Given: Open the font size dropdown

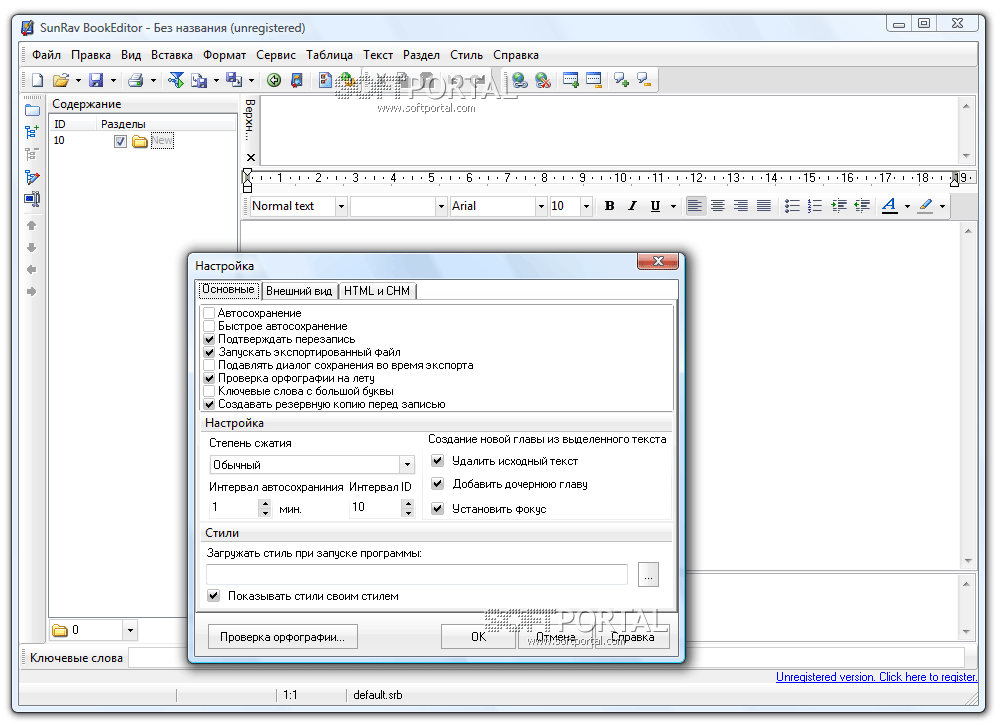Looking at the screenshot, I should (x=586, y=206).
